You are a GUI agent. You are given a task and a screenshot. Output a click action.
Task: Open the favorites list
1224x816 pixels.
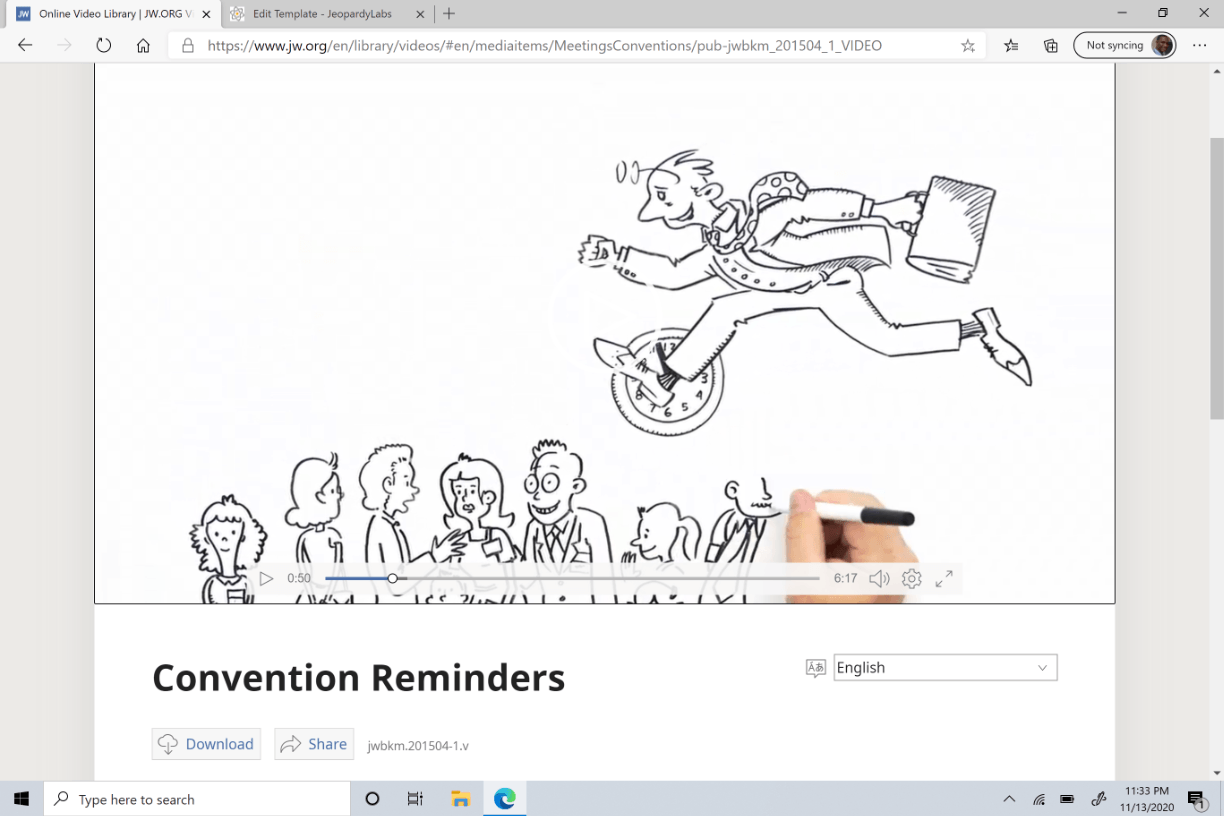[1011, 45]
